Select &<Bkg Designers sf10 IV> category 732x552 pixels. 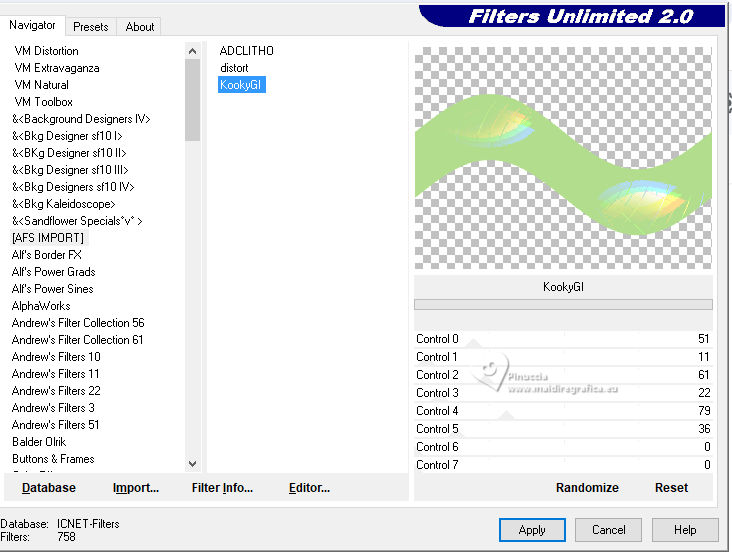coord(73,187)
